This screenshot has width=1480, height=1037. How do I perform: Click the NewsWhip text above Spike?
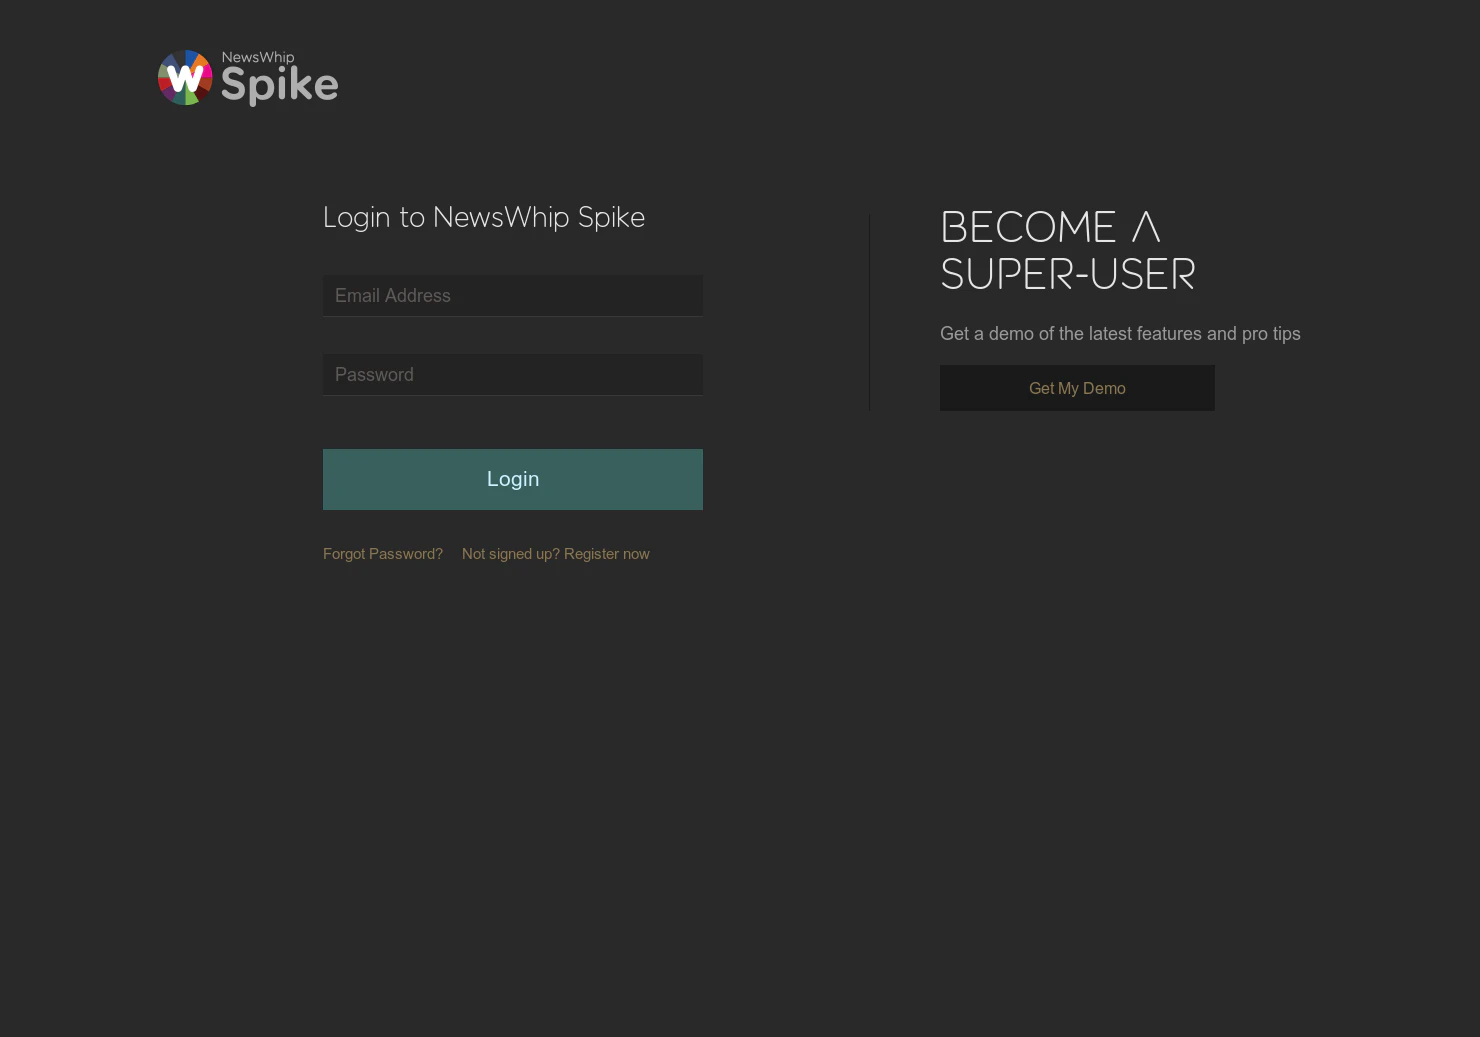coord(257,57)
